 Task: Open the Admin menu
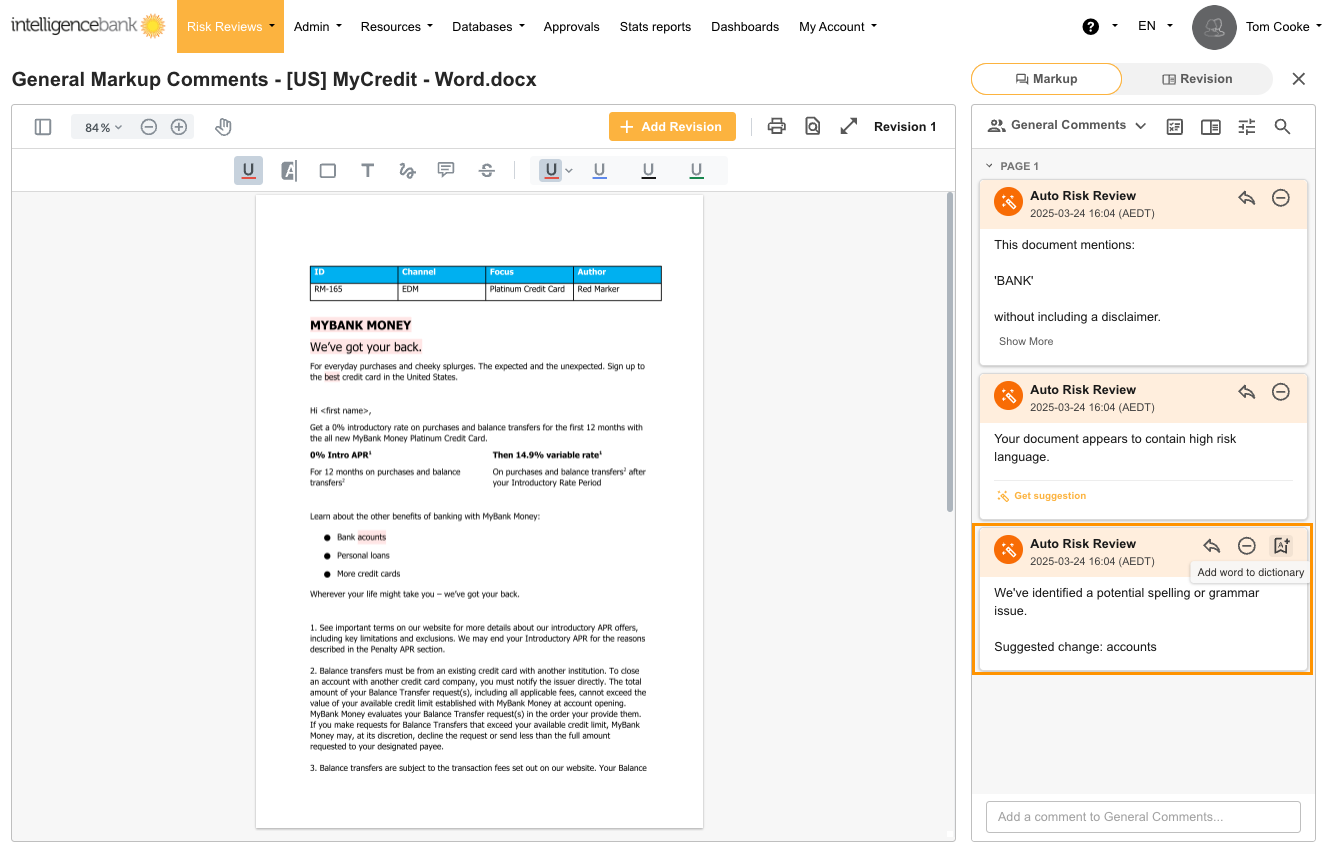coord(318,27)
